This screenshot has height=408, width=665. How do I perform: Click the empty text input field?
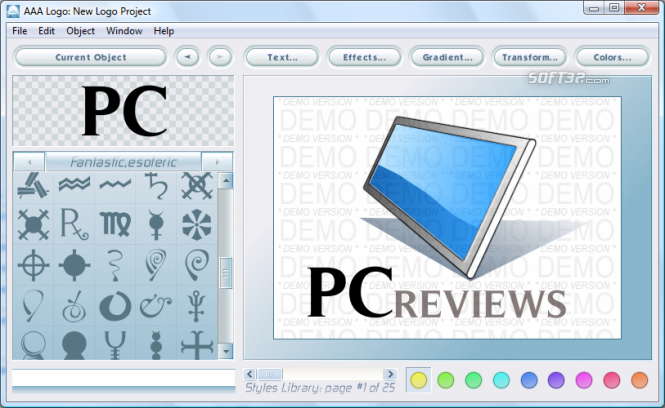point(123,377)
